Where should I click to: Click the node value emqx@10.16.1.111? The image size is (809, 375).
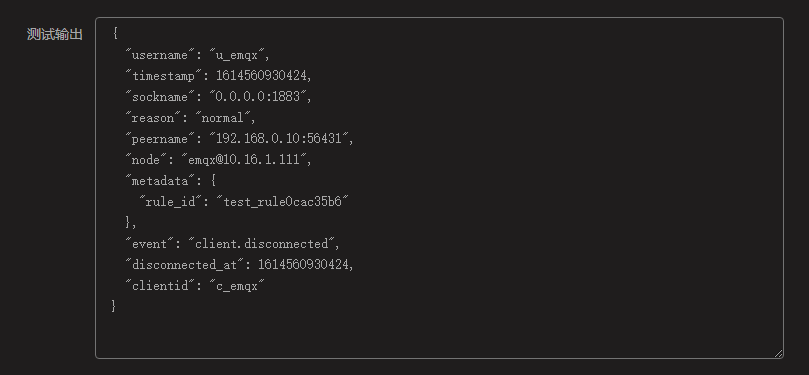tap(244, 159)
